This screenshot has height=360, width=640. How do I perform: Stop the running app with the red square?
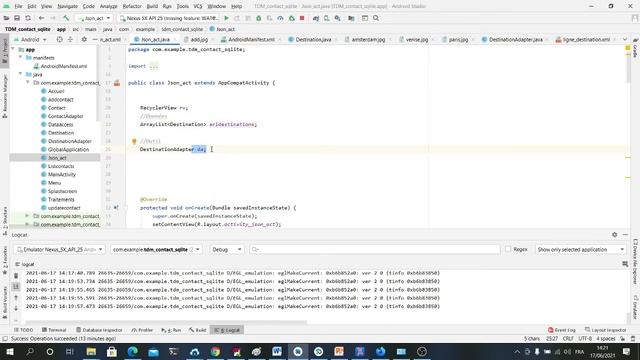302,18
